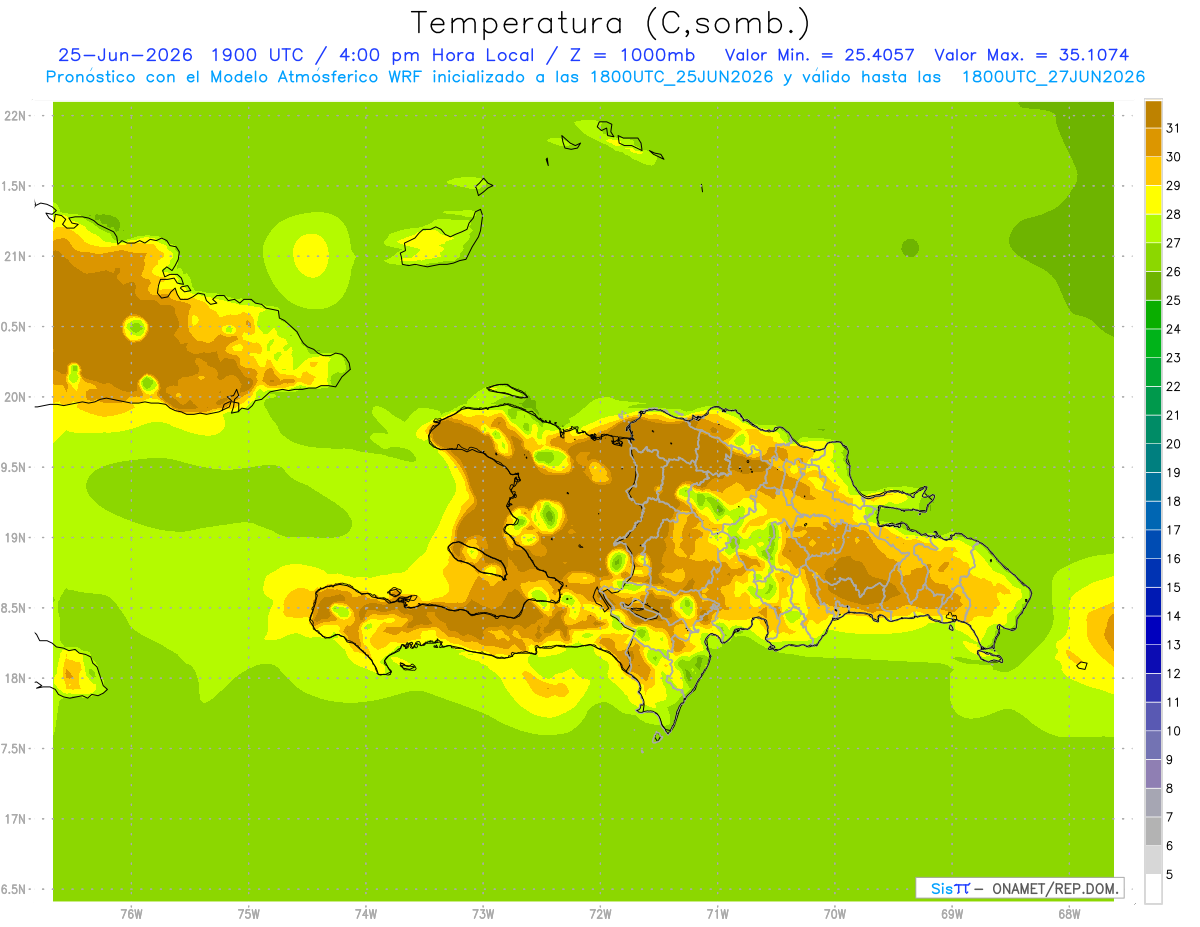The height and width of the screenshot is (927, 1200).
Task: Click the '72W' longitude label
Action: [x=600, y=914]
